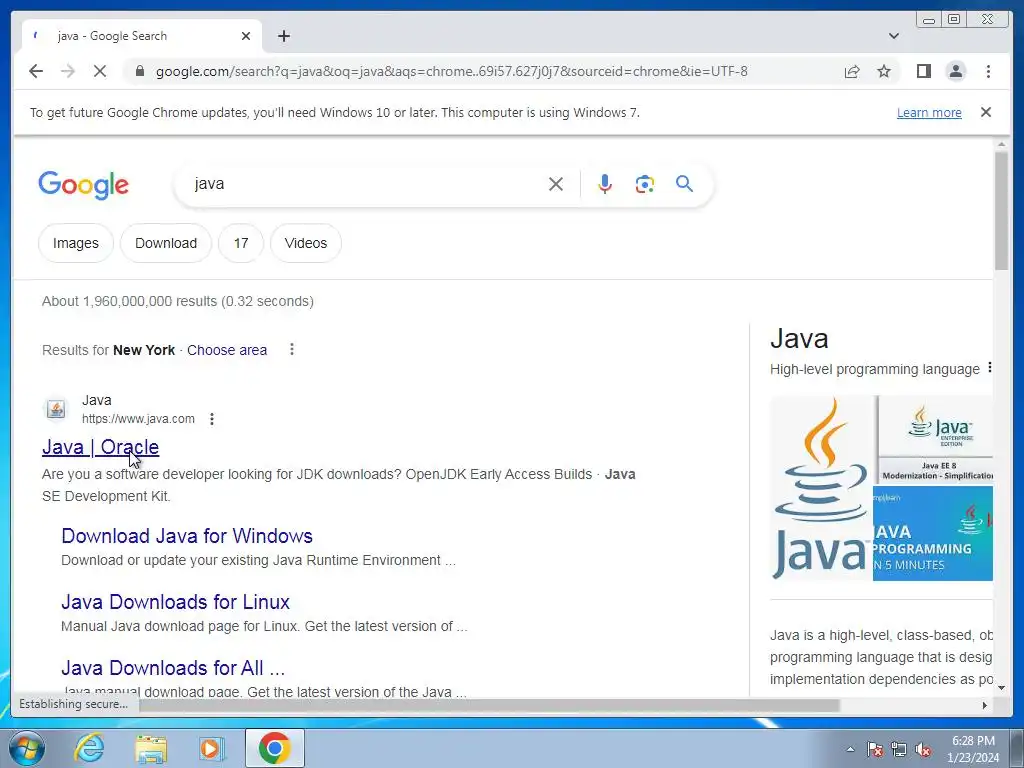Open Windows Explorer folder icon in taskbar
This screenshot has width=1024, height=768.
151,748
